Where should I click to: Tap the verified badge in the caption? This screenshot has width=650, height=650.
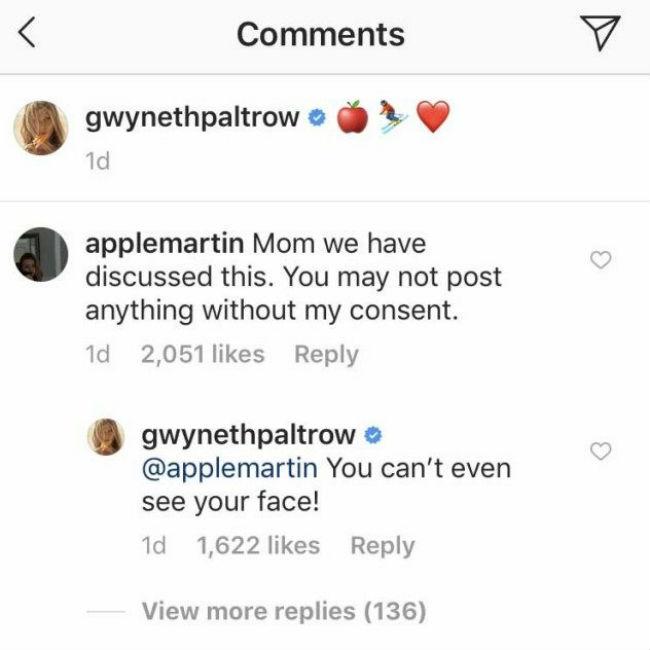tap(316, 118)
